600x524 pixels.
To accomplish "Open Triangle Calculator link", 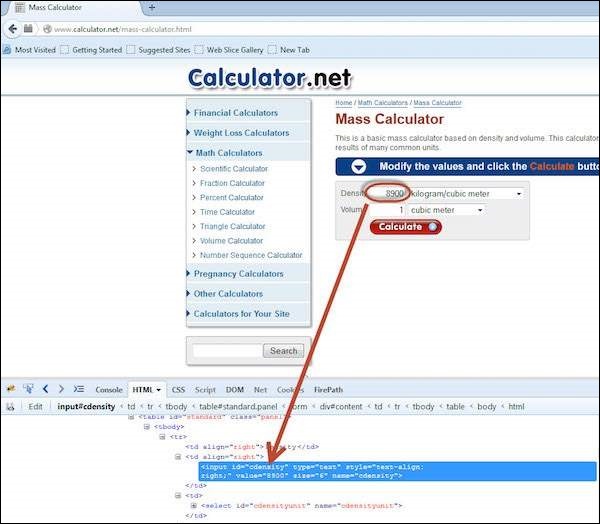I will (x=233, y=227).
